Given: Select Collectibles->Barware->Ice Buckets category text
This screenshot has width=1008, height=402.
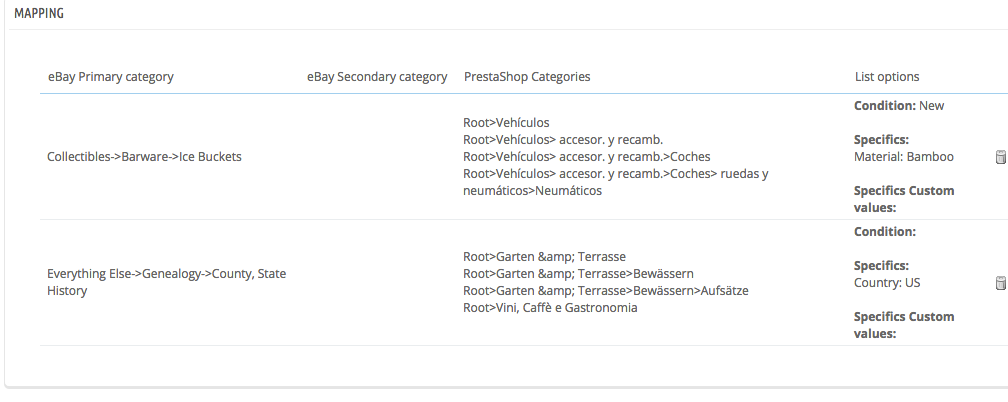Looking at the screenshot, I should (x=144, y=157).
